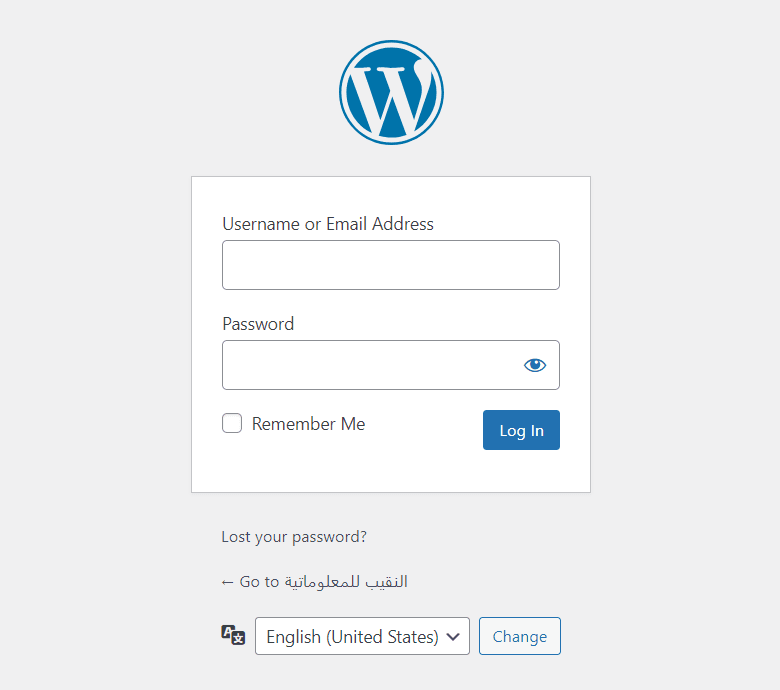The width and height of the screenshot is (780, 690).
Task: Click the Remember Me label text
Action: click(308, 424)
